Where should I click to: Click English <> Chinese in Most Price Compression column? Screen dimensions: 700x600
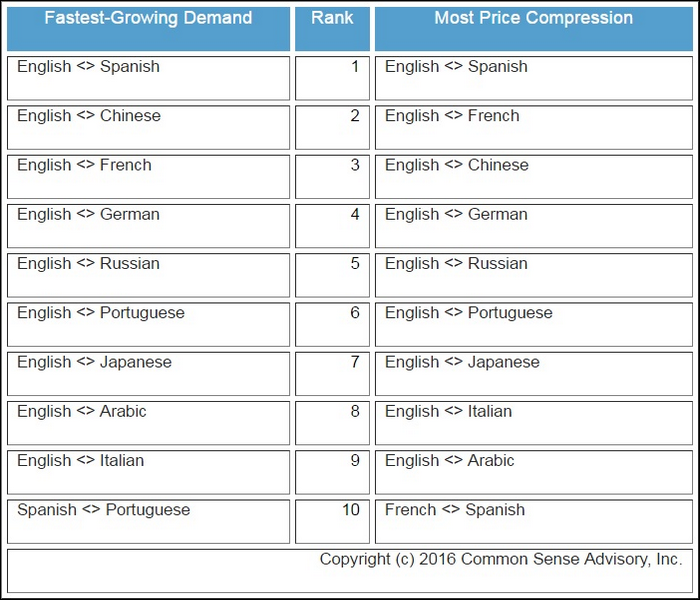tap(457, 165)
